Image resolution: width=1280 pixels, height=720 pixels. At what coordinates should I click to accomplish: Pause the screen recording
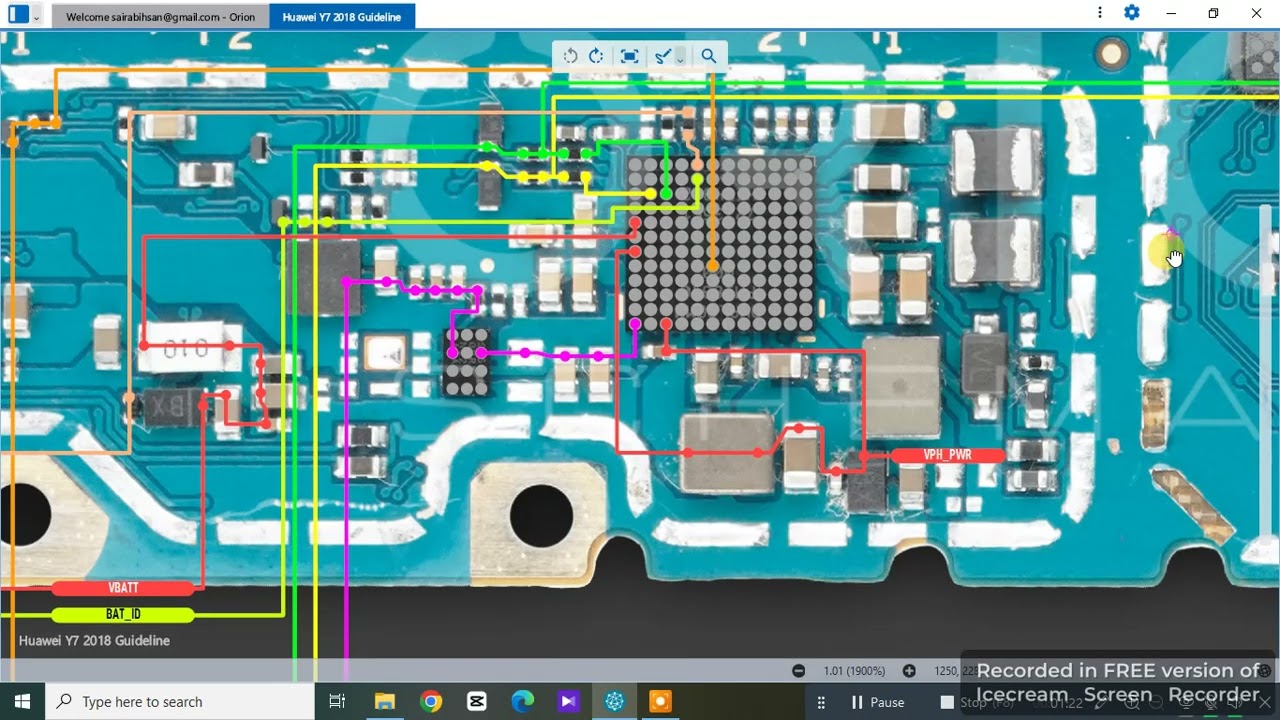[877, 702]
